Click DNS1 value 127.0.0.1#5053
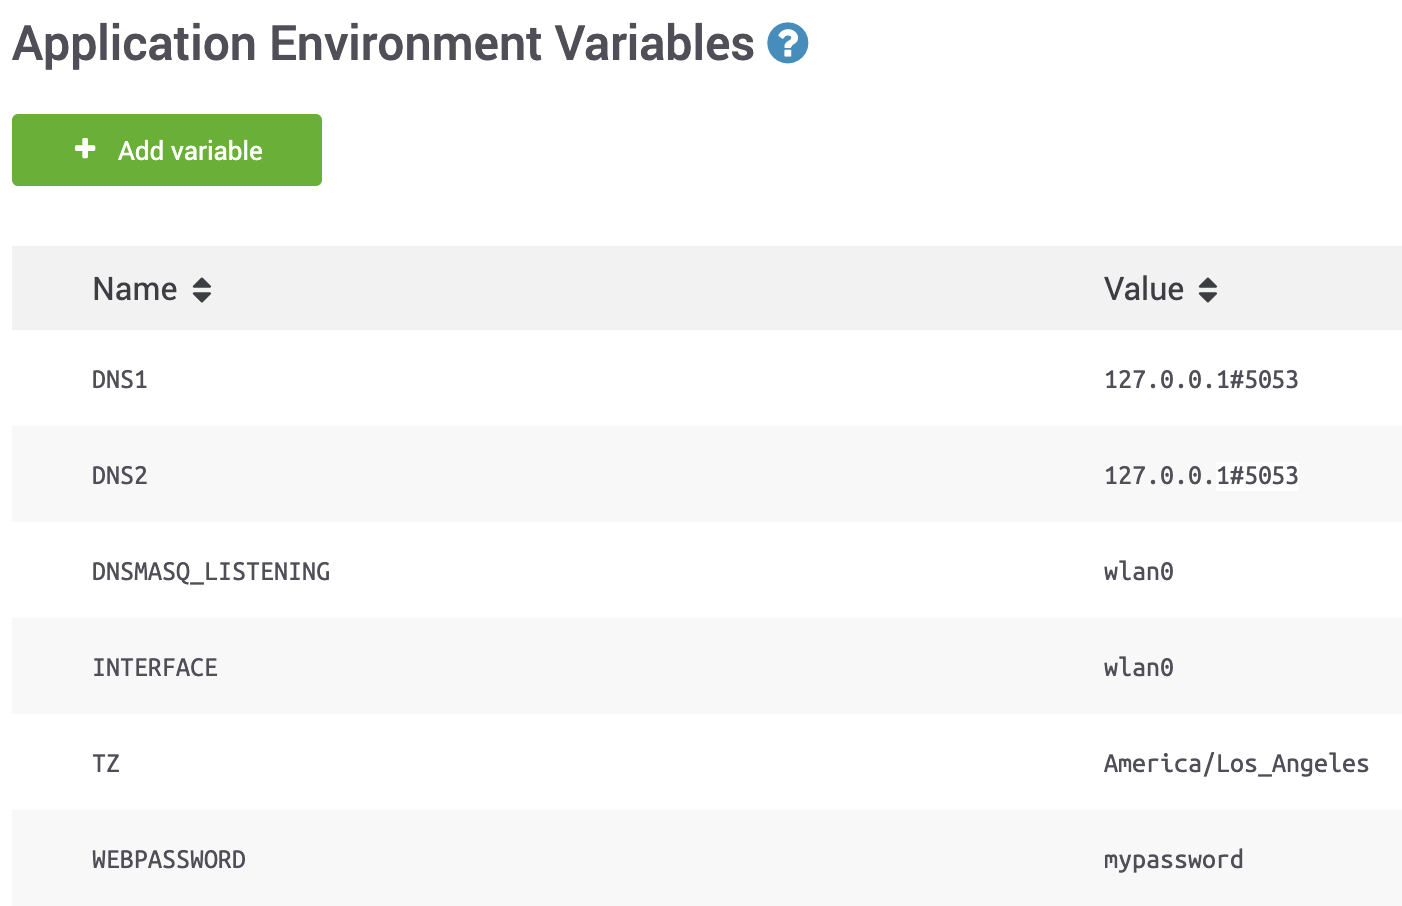 click(x=1200, y=380)
